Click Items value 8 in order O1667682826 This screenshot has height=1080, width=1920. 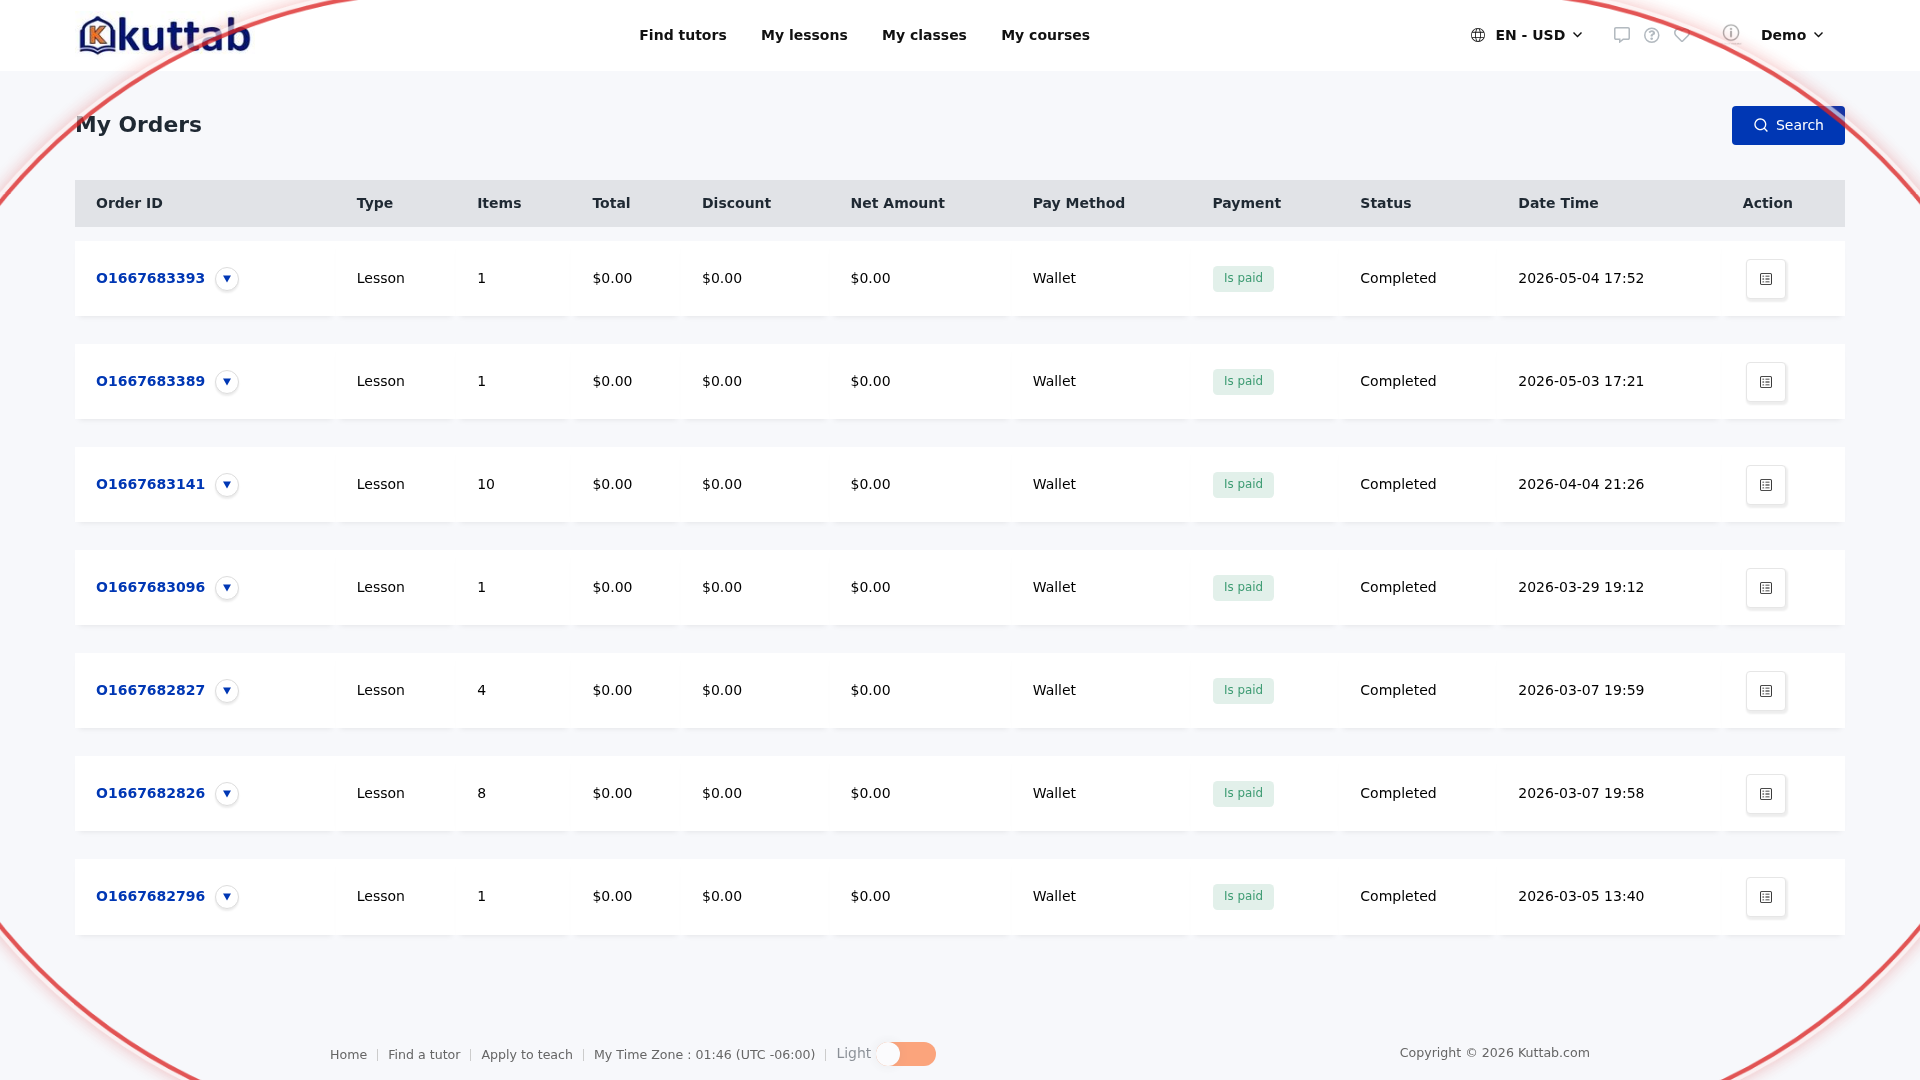click(x=481, y=793)
